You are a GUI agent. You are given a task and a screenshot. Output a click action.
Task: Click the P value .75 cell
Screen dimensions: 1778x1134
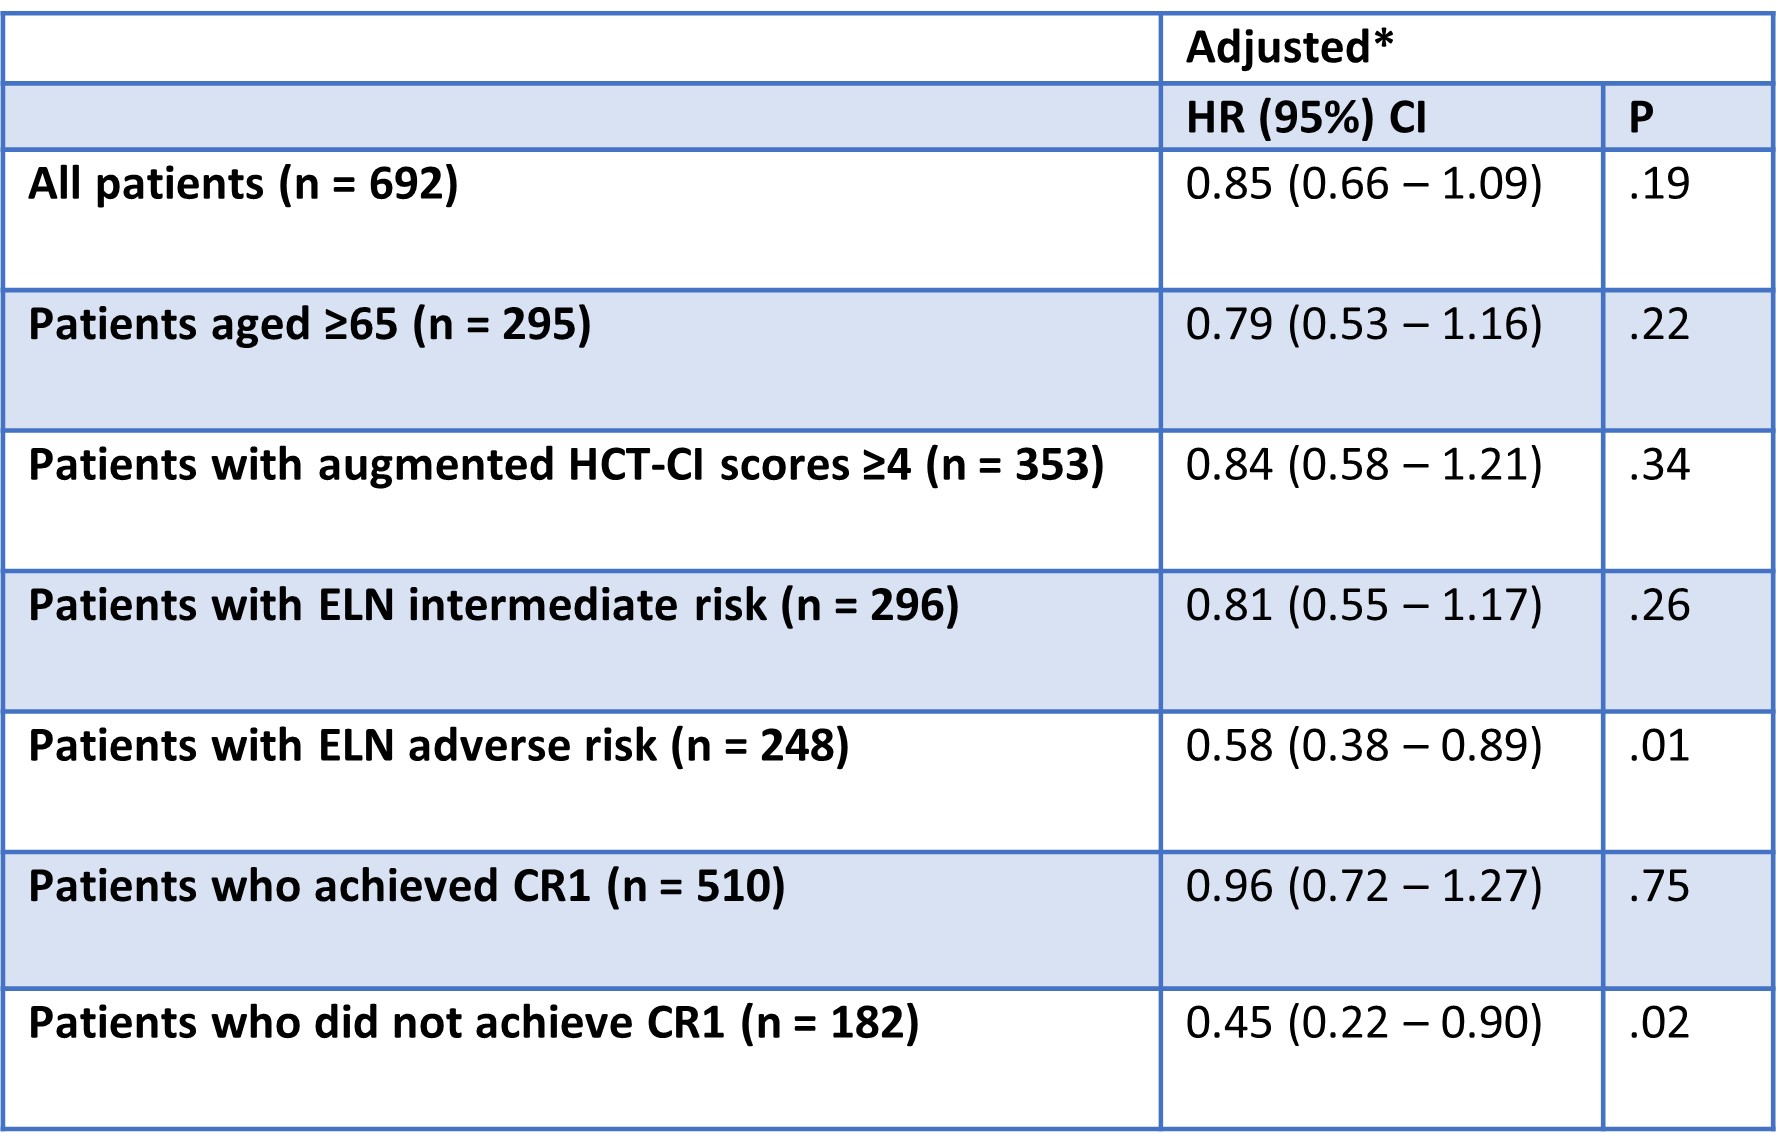[x=1659, y=887]
